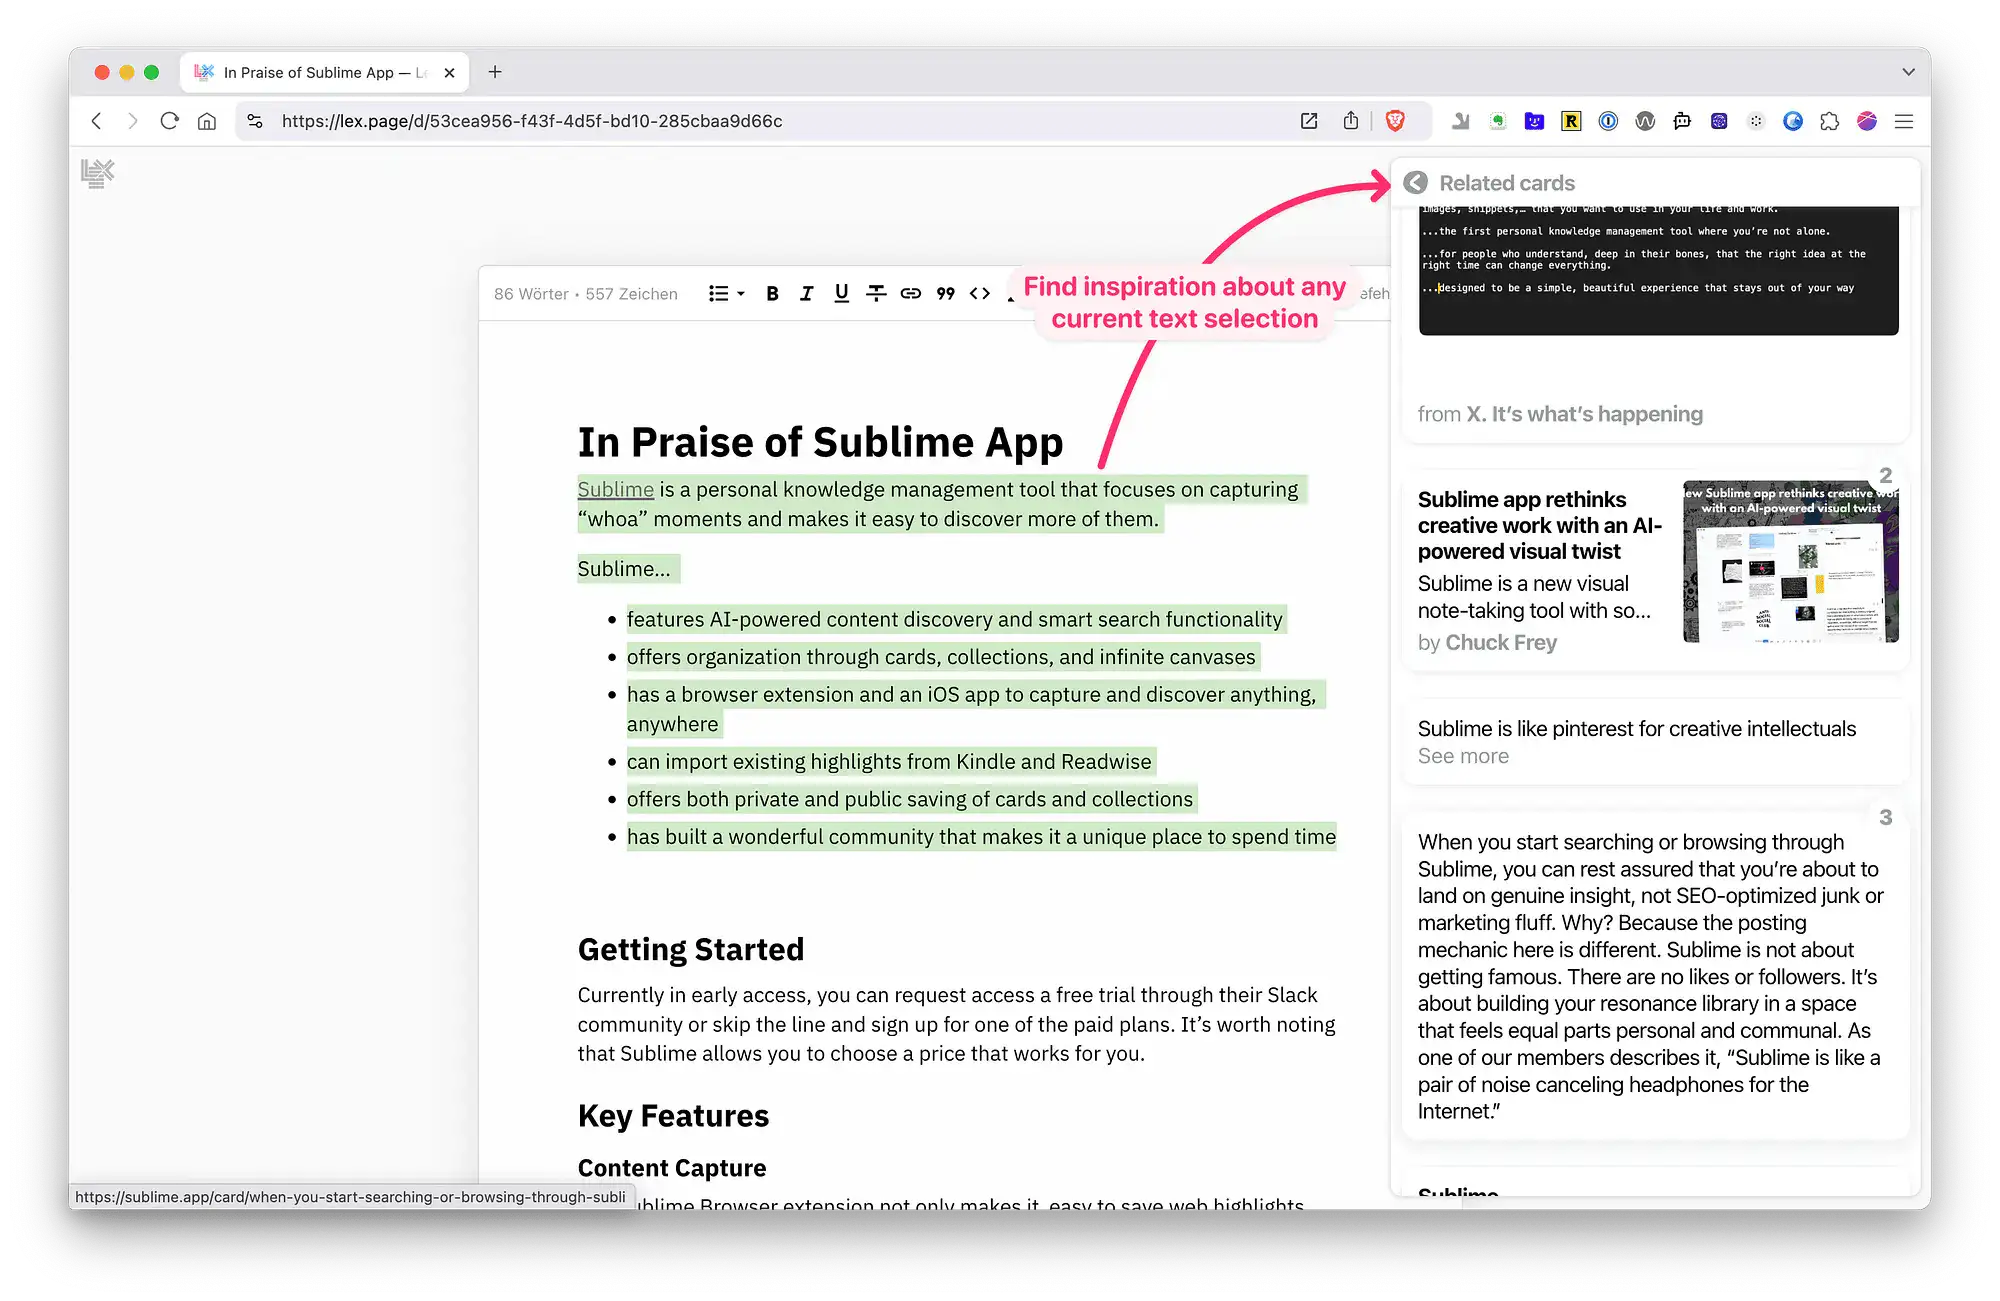Image resolution: width=2000 pixels, height=1301 pixels.
Task: Open the 1Password extension
Action: coord(1607,121)
